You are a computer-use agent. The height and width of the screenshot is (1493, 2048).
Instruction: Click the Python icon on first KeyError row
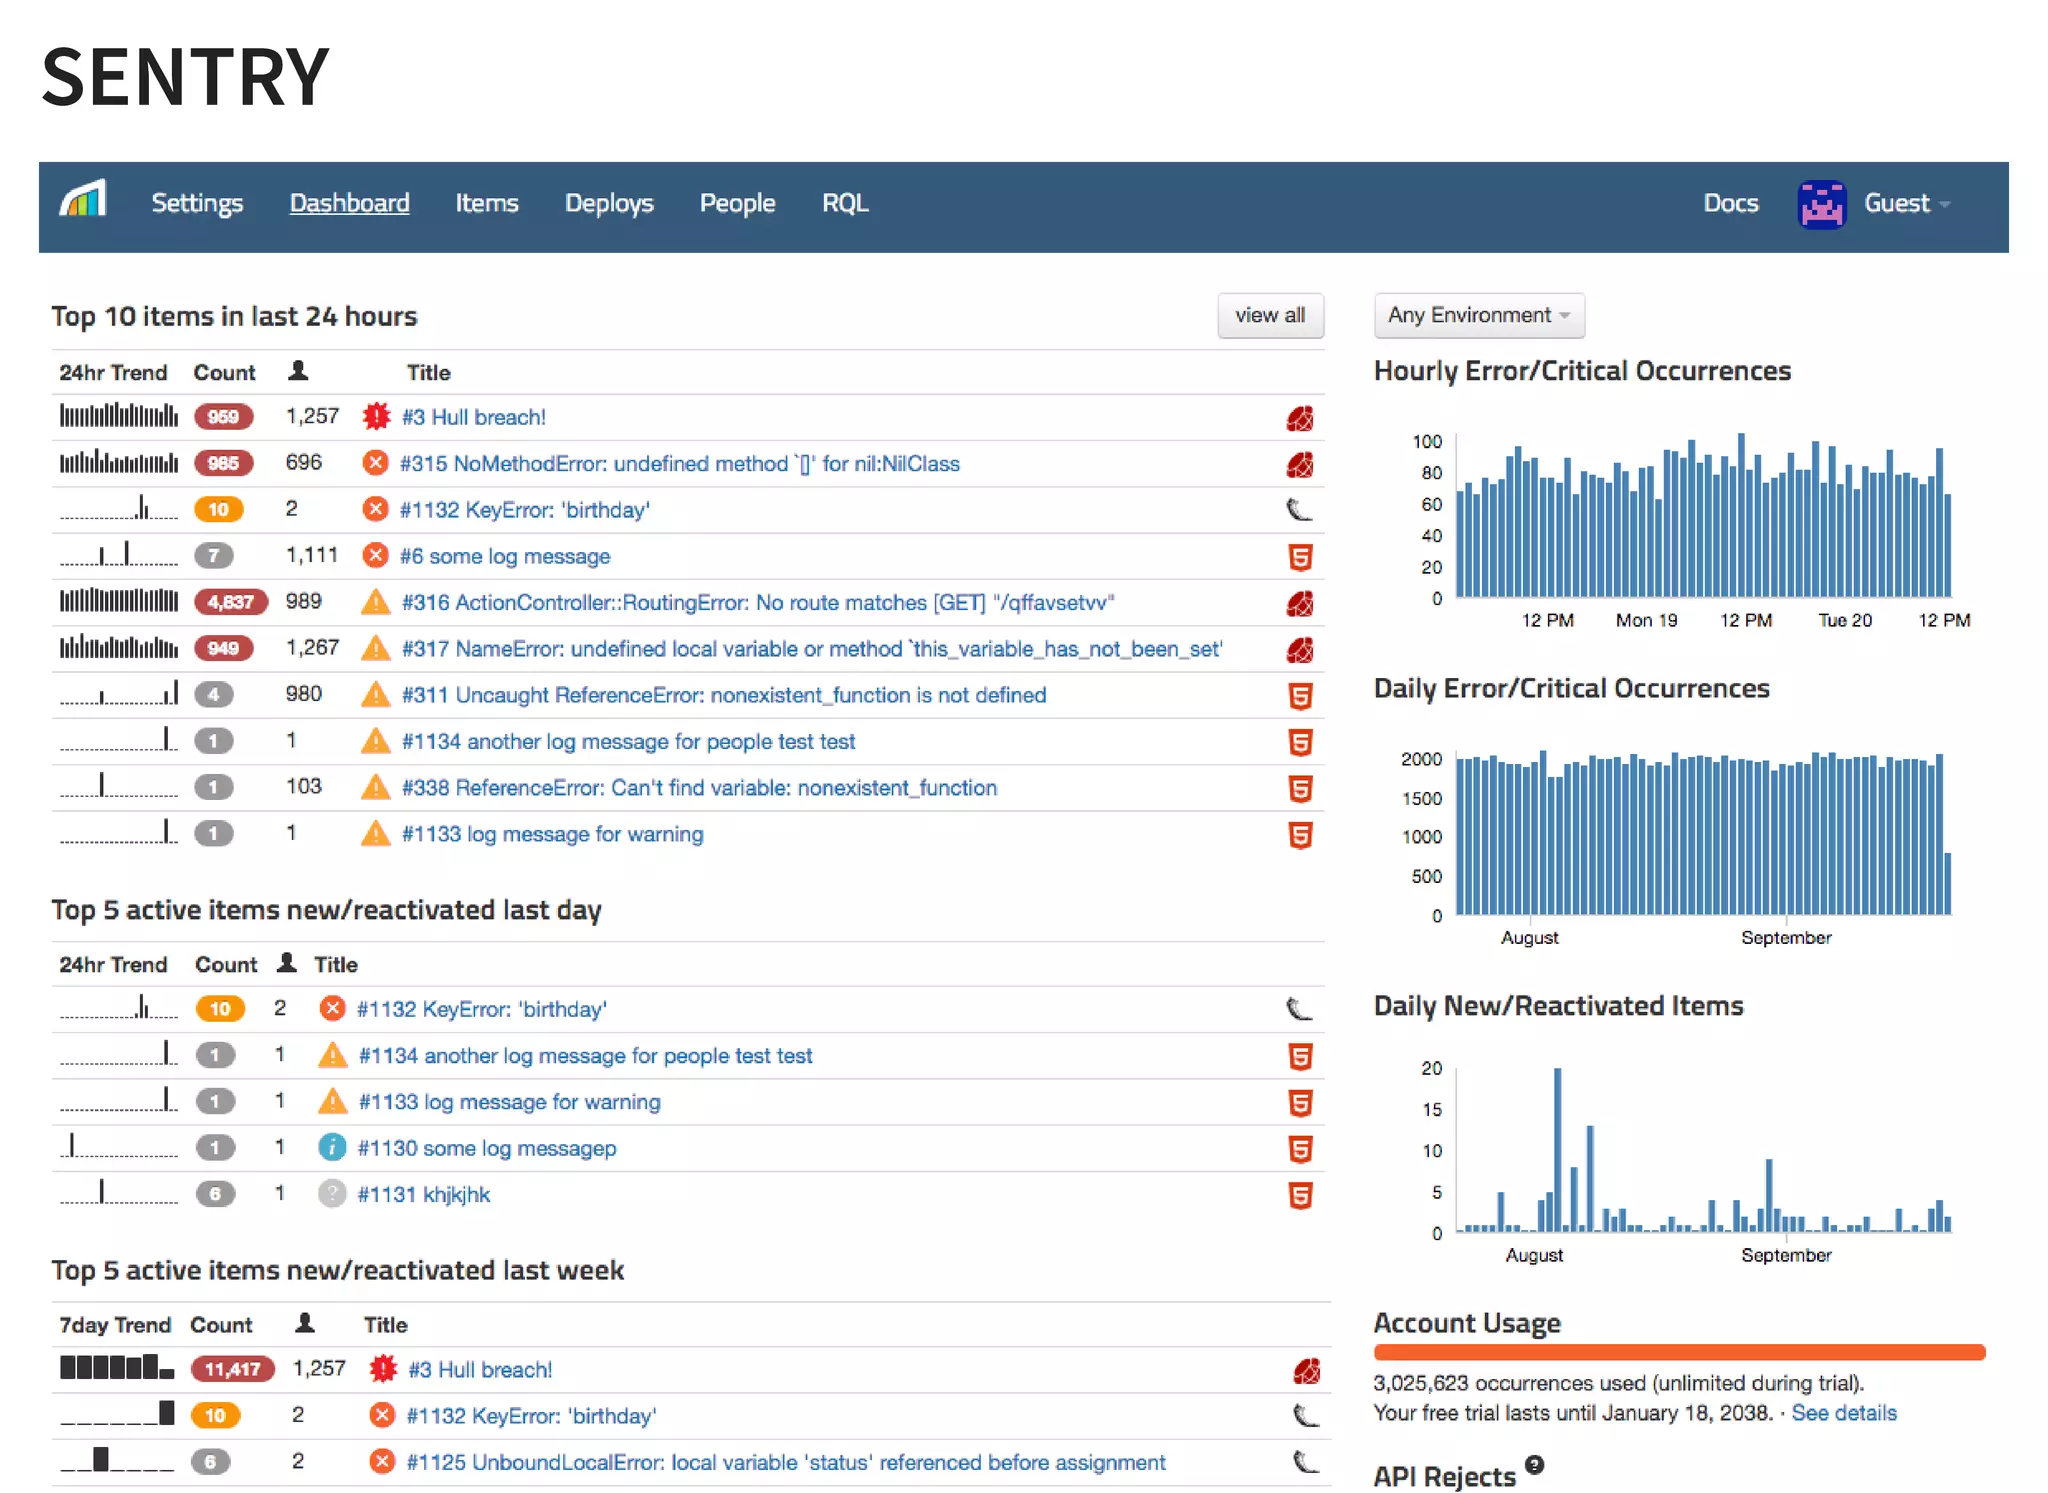[1298, 510]
